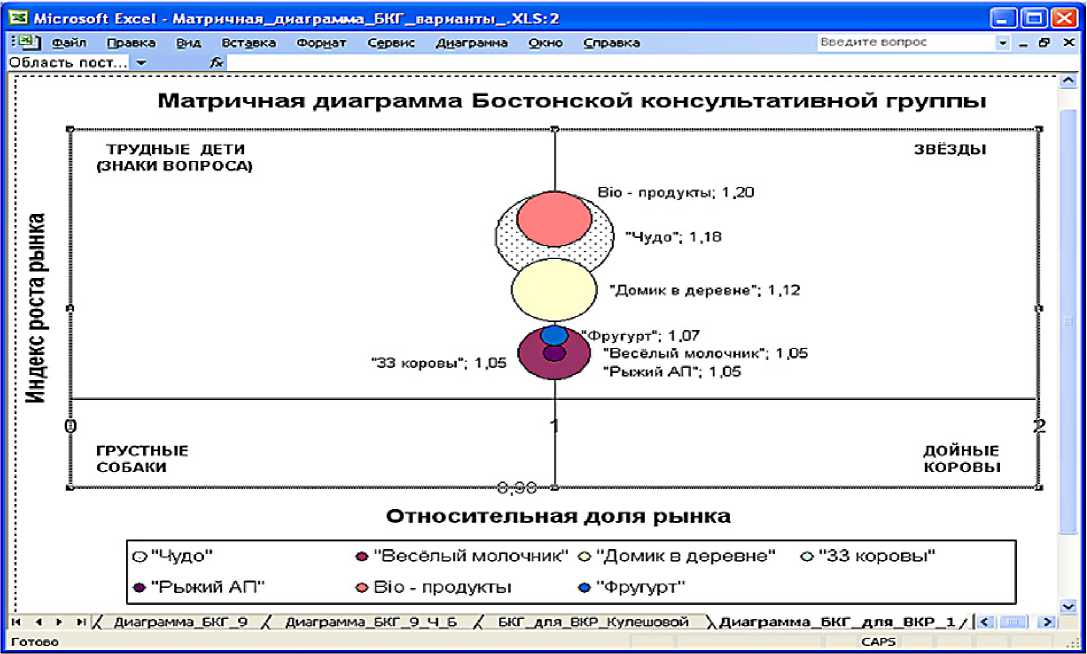
Task: Click vertical scrollbar up arrow
Action: (x=1068, y=82)
